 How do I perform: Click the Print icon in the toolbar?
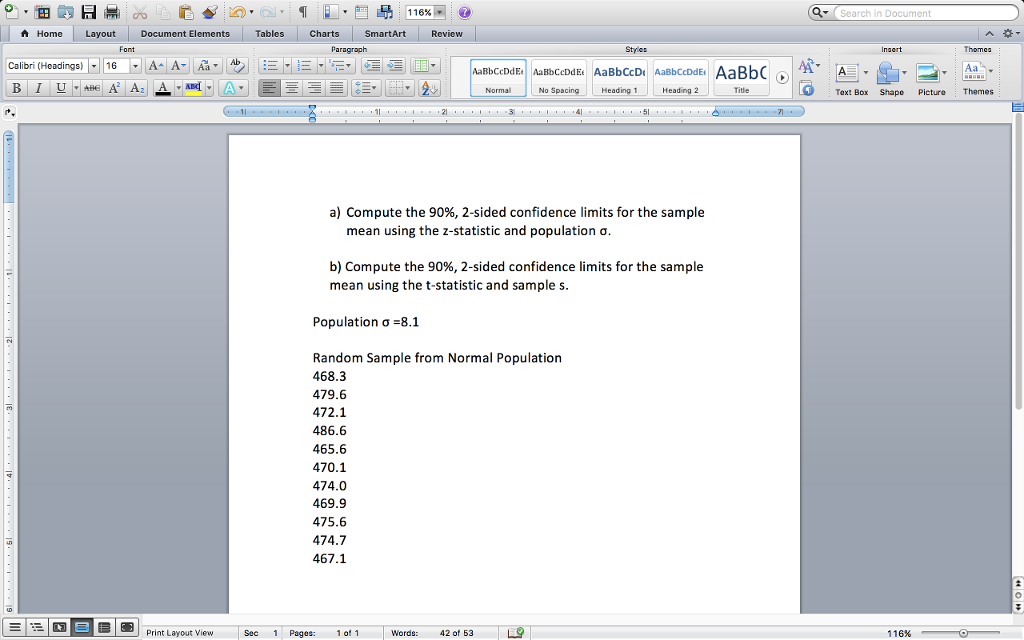(x=112, y=11)
